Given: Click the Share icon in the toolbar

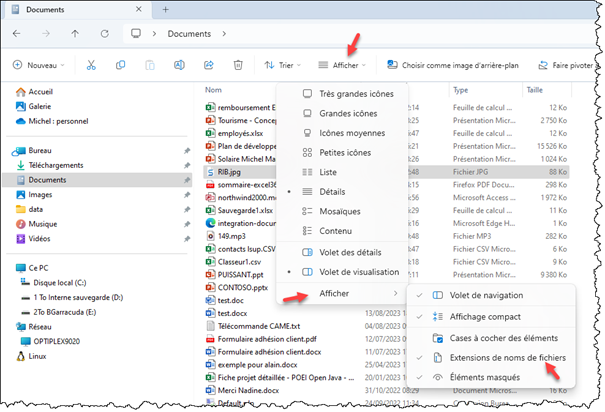Looking at the screenshot, I should tap(209, 65).
